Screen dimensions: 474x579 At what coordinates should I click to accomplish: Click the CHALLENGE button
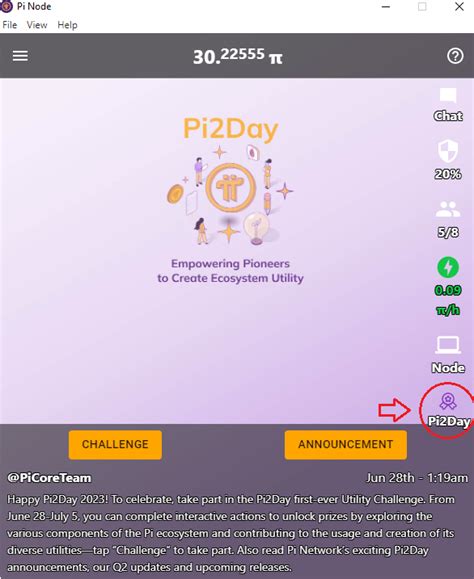pyautogui.click(x=115, y=445)
